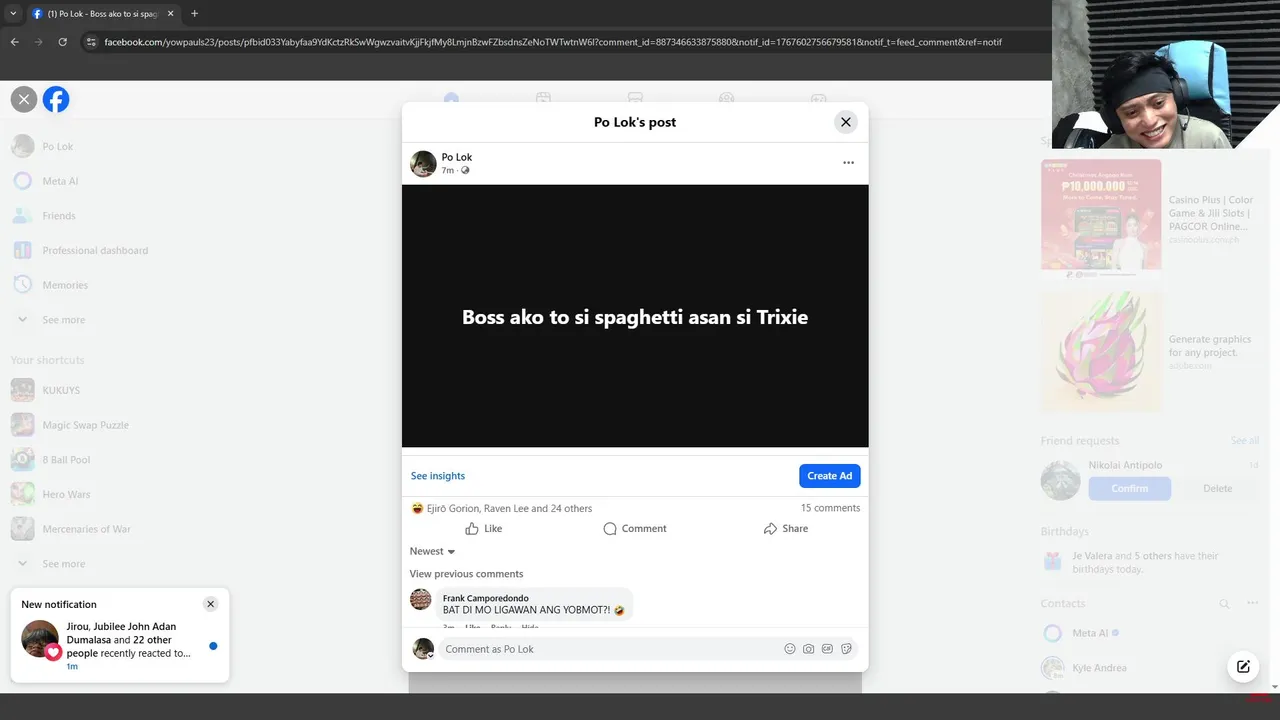Click the Create Ad button
Viewport: 1280px width, 720px height.
click(x=830, y=476)
